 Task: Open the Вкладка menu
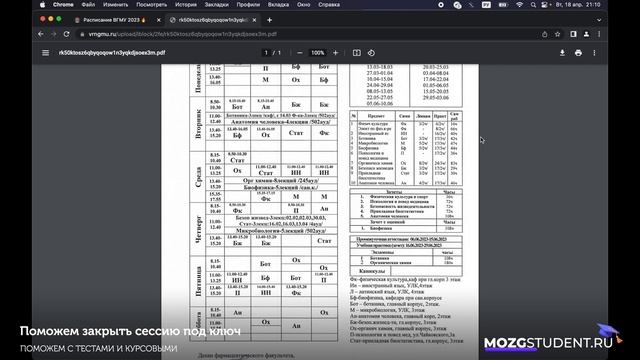pyautogui.click(x=278, y=5)
